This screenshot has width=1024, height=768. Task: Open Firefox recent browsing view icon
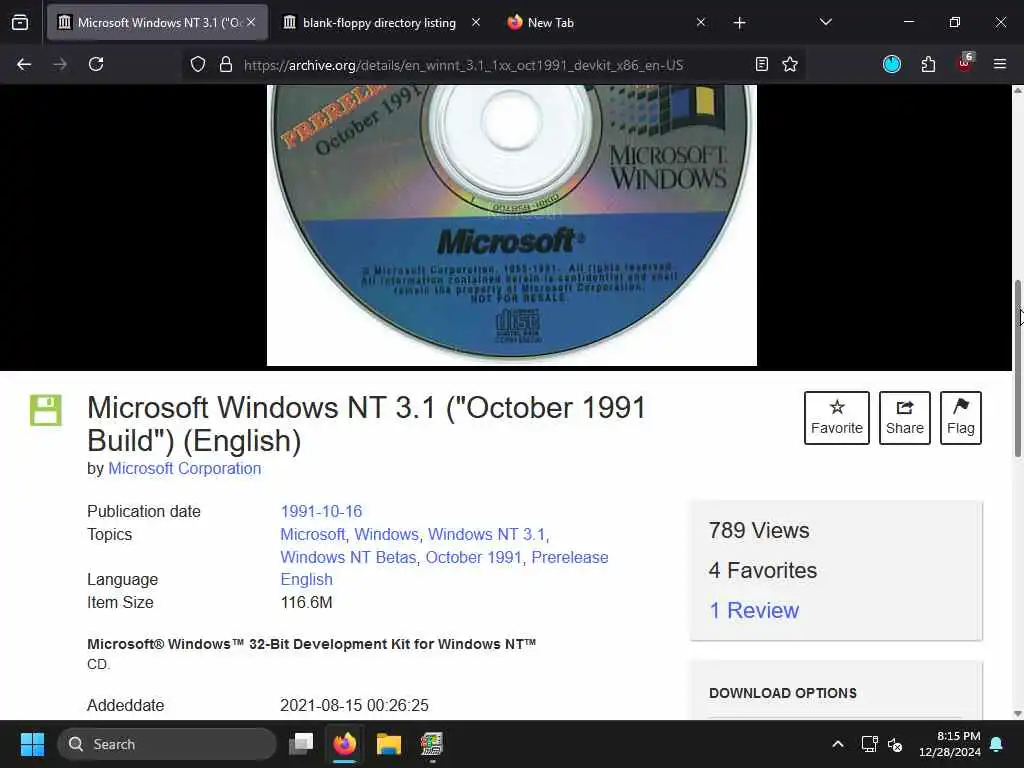pyautogui.click(x=20, y=23)
